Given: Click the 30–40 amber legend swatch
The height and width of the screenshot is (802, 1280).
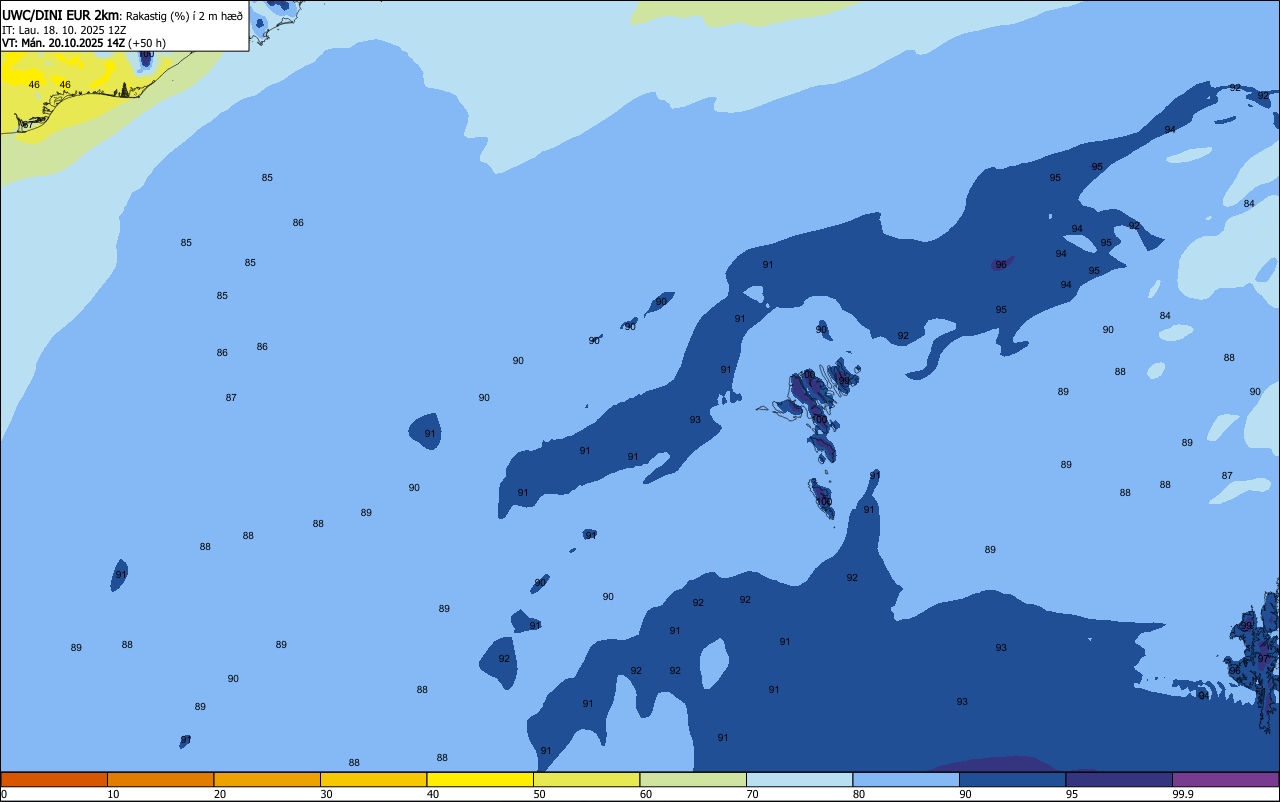Looking at the screenshot, I should pos(373,779).
